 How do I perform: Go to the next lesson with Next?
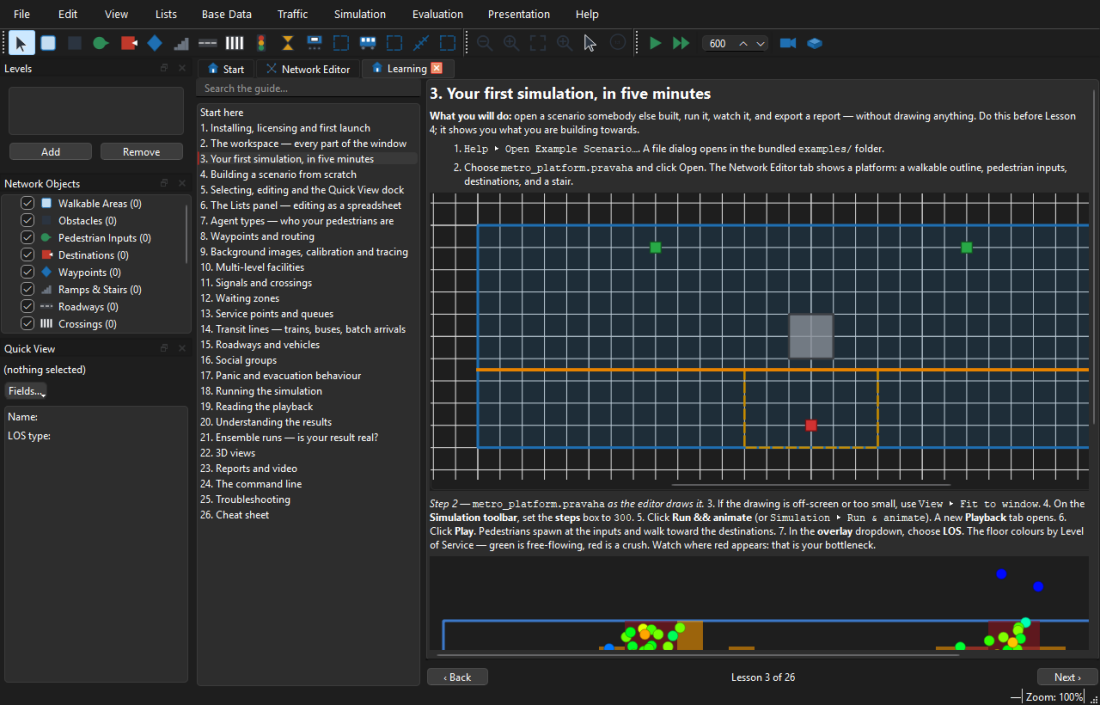click(1067, 677)
